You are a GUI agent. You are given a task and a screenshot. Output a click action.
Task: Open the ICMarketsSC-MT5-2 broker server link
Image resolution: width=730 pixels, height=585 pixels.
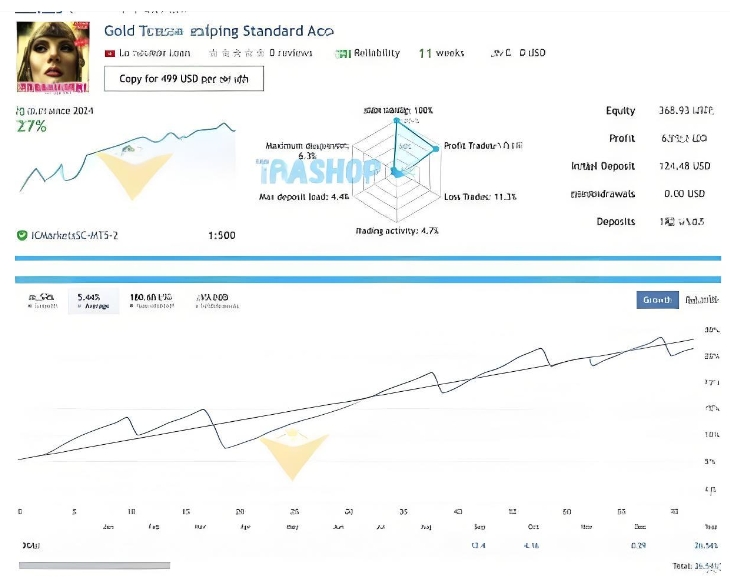(x=74, y=235)
